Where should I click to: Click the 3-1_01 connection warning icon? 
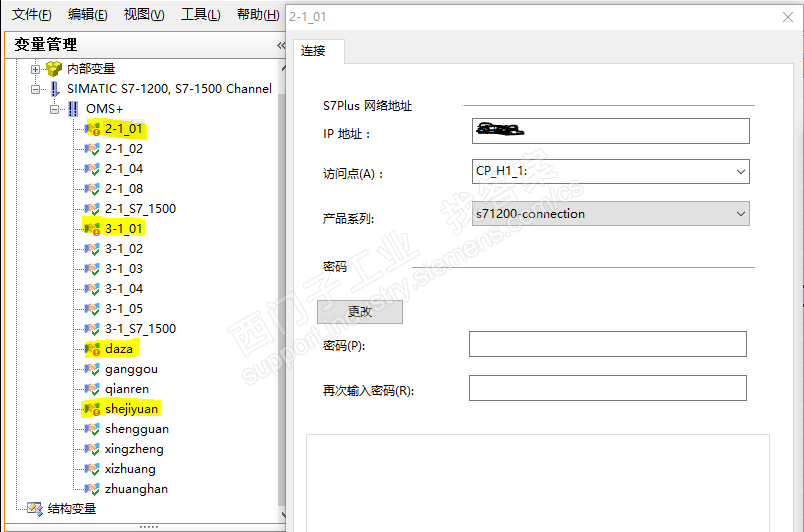point(92,229)
